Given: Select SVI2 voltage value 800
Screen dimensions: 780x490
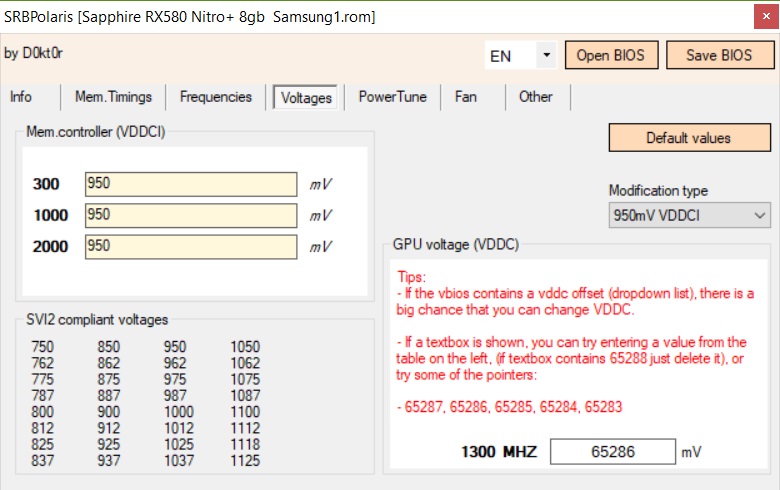Looking at the screenshot, I should (x=42, y=412).
